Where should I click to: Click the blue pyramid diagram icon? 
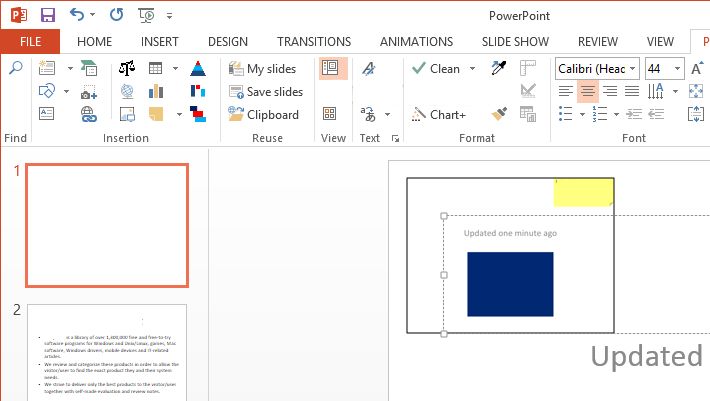(198, 68)
